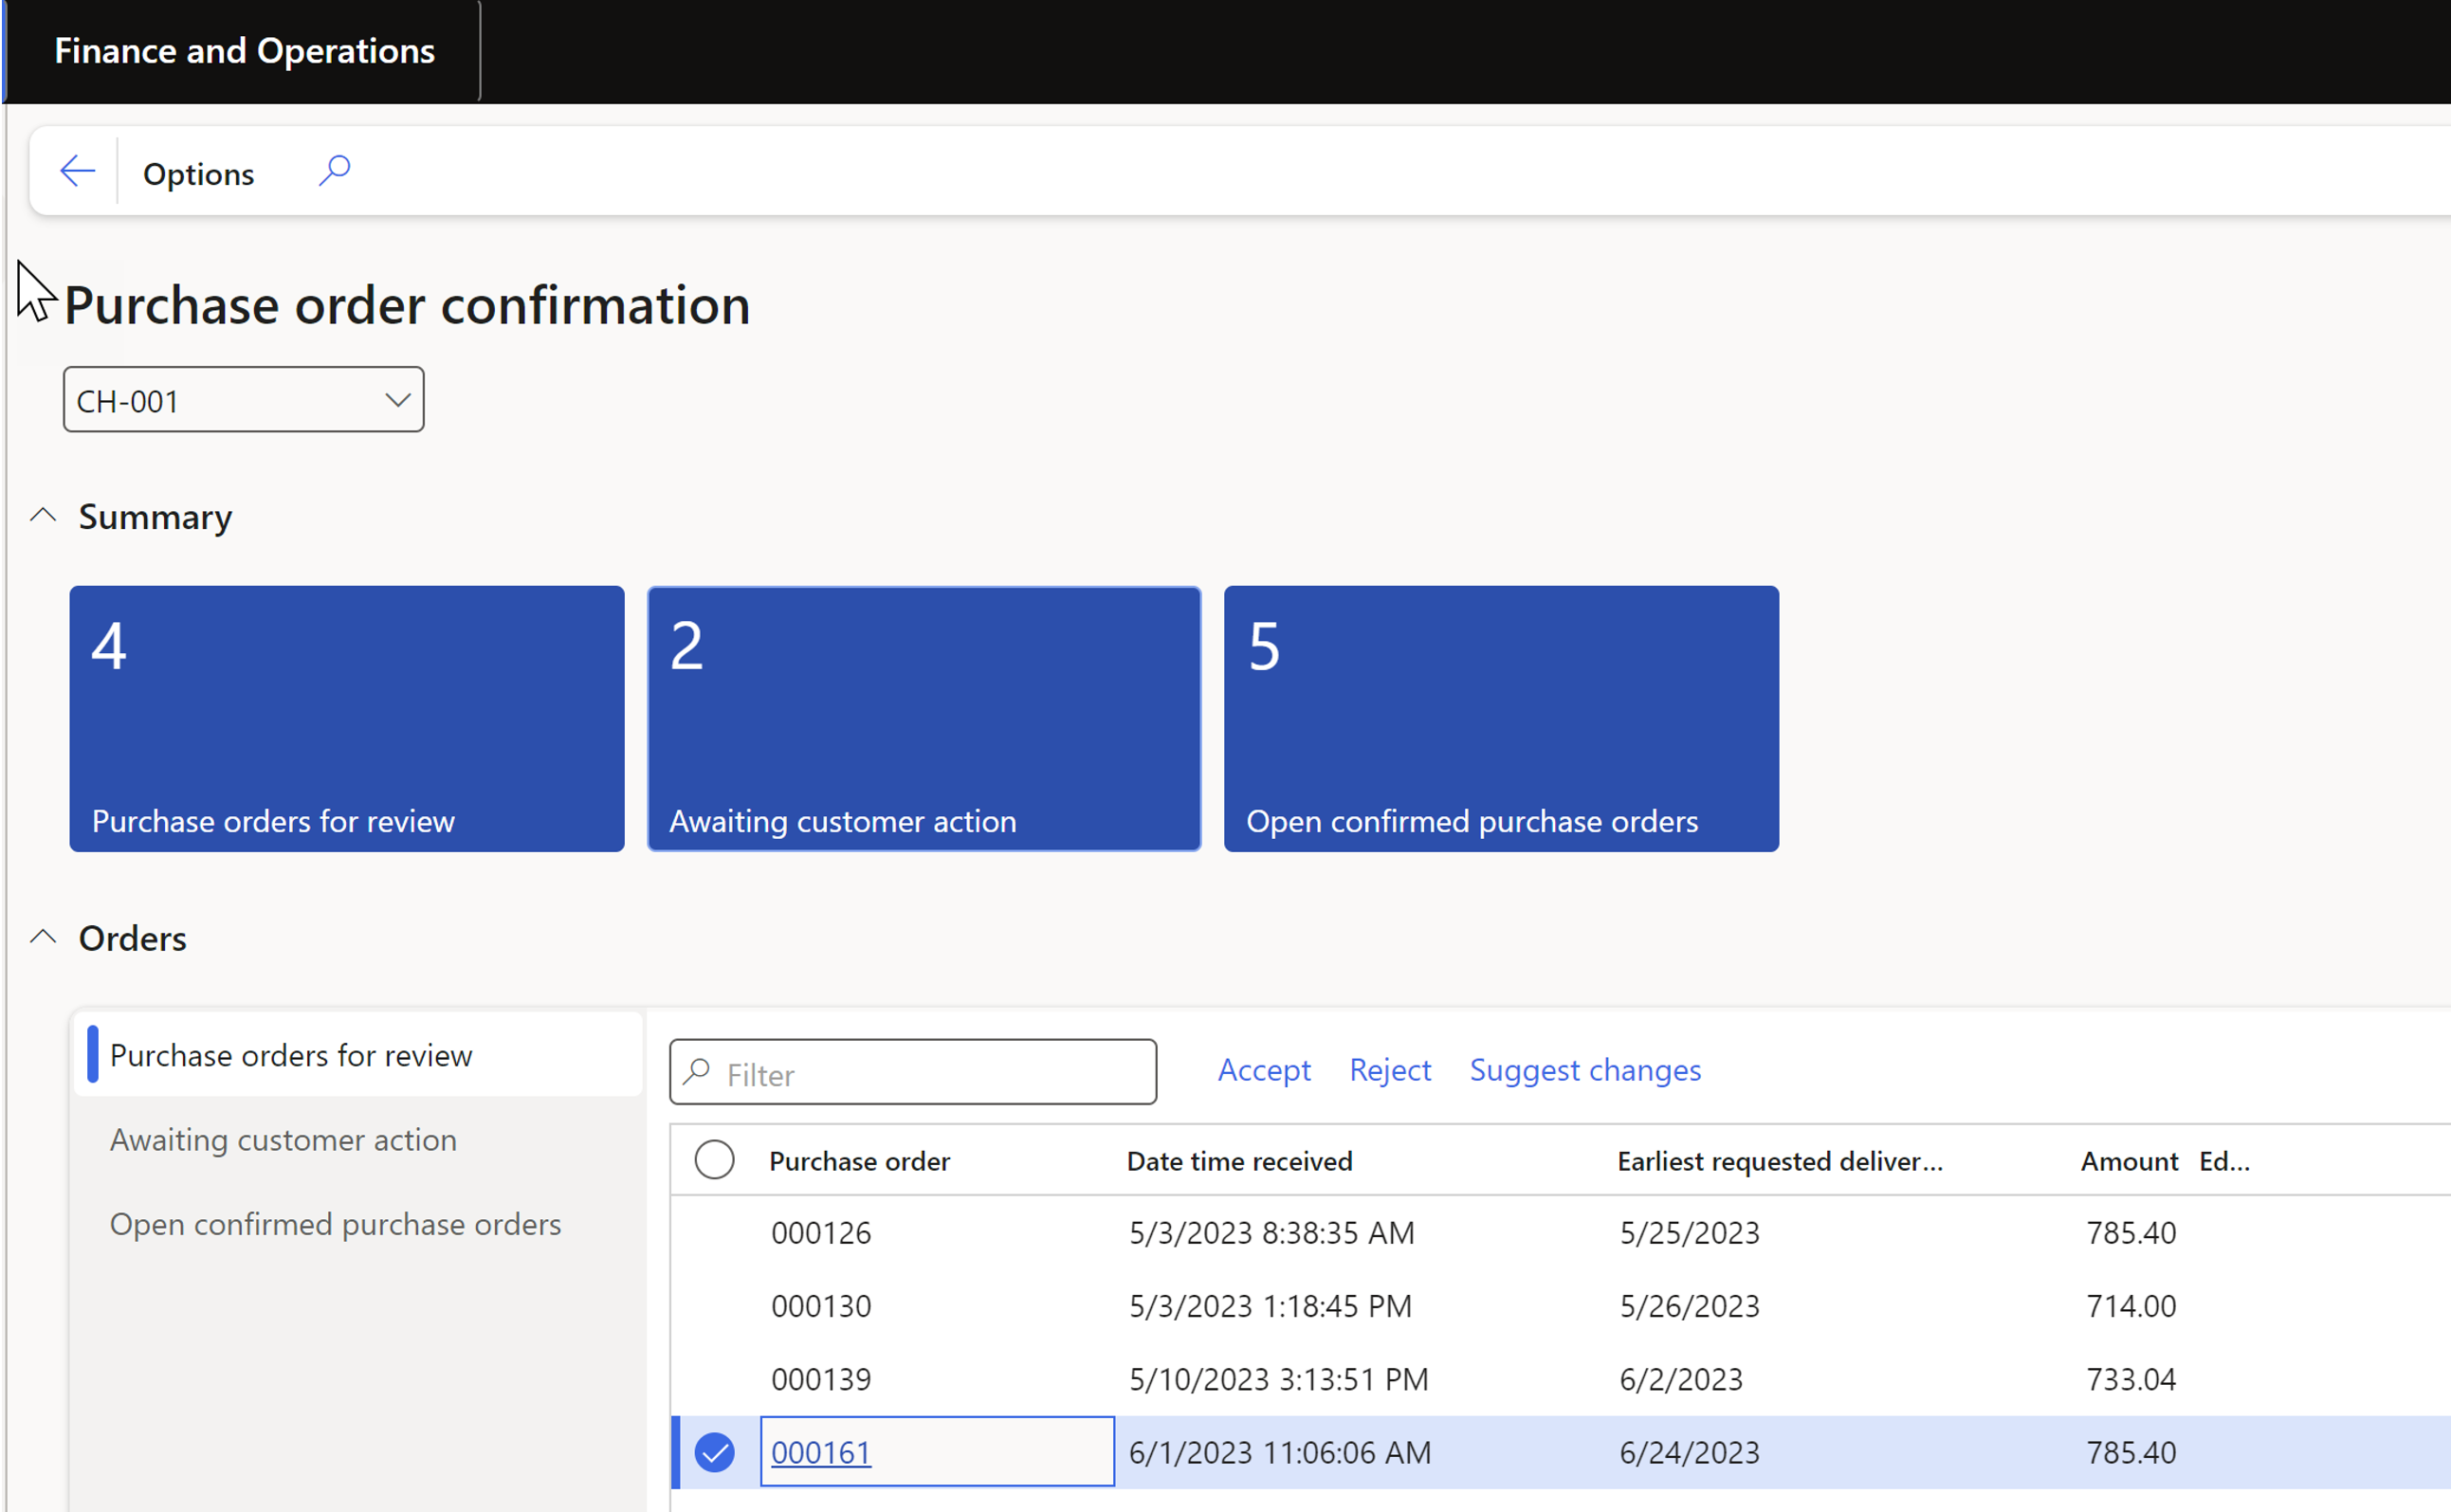Sort by Earliest requested delivery column header
Screen dimensions: 2451x1512
pos(1780,1161)
